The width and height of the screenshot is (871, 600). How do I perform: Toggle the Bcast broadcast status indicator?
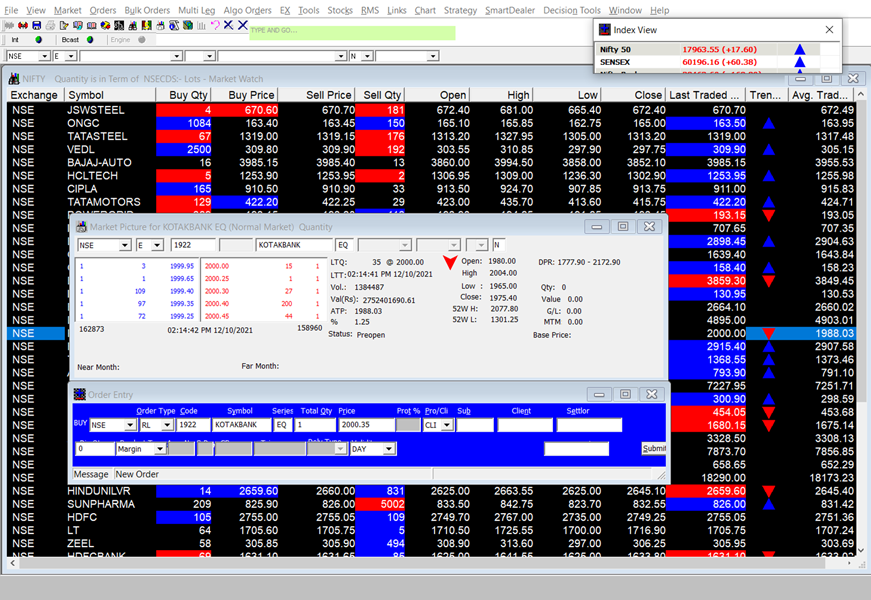pyautogui.click(x=90, y=40)
